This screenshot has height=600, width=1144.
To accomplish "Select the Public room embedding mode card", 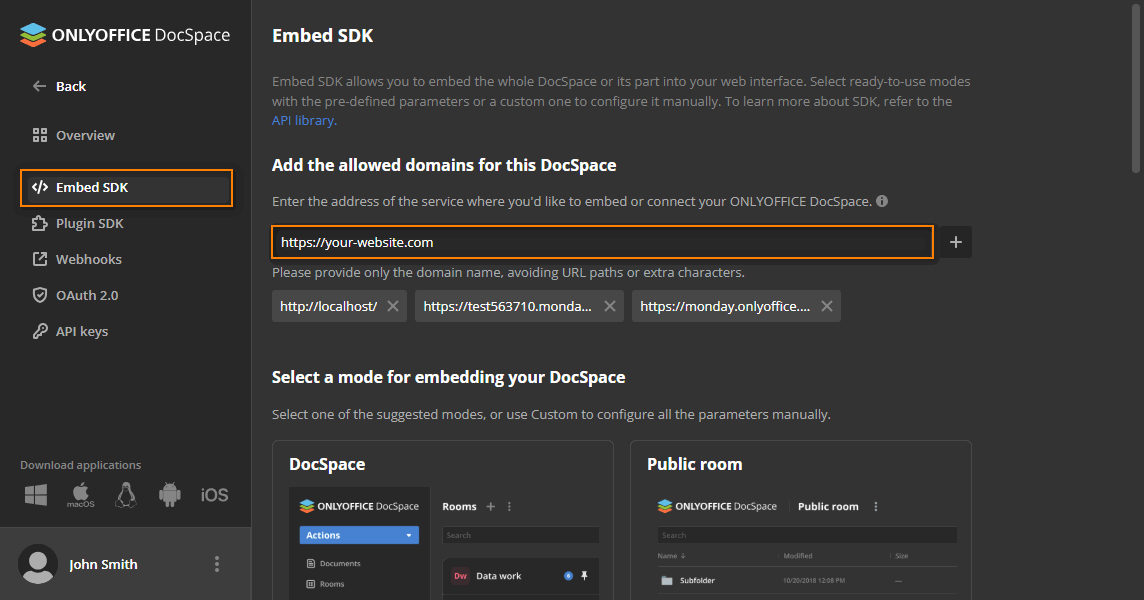I will pyautogui.click(x=800, y=520).
